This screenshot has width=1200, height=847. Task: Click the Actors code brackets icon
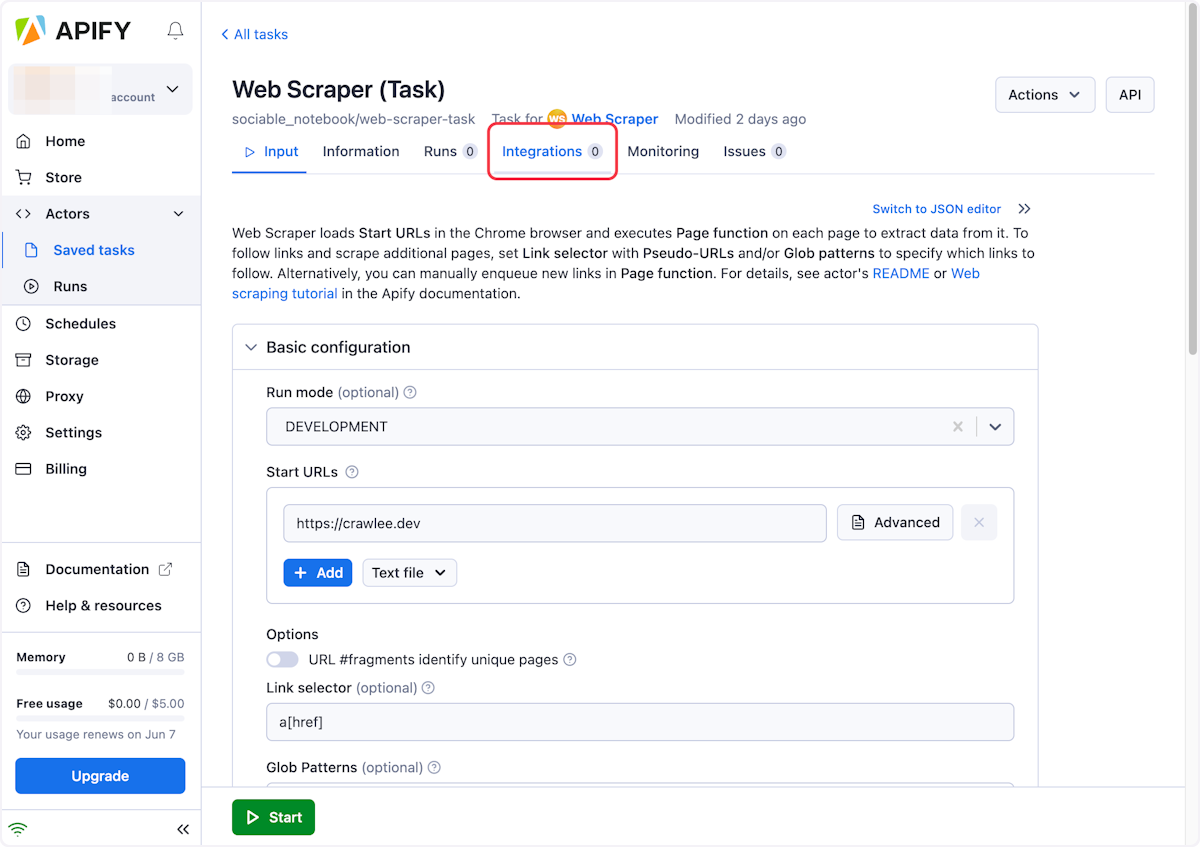click(24, 214)
